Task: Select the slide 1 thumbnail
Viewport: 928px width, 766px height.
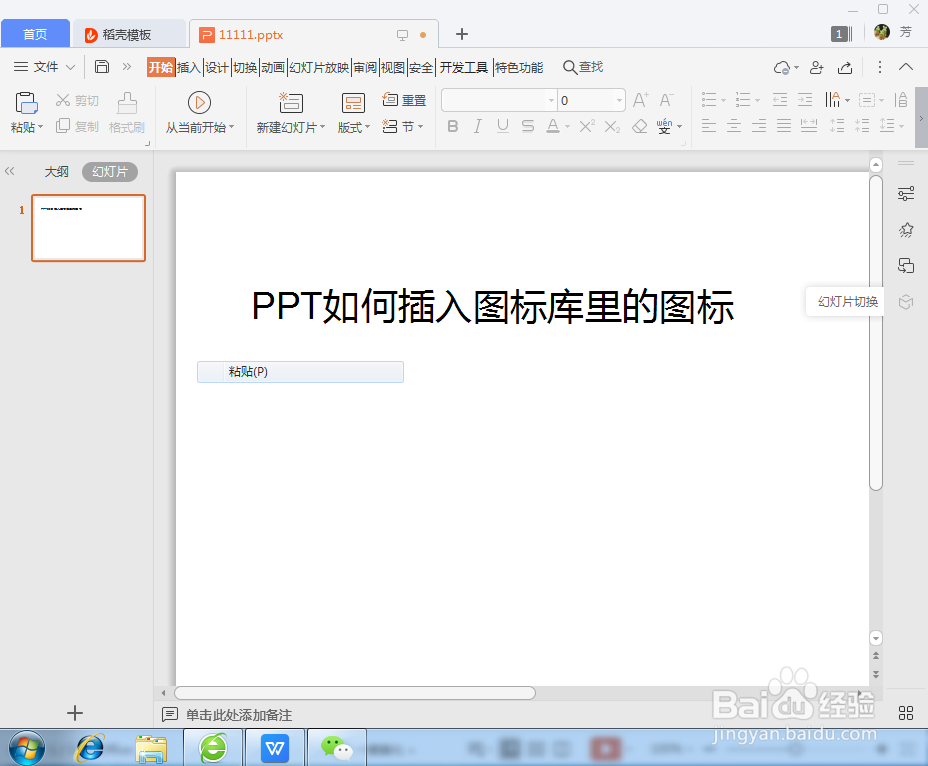Action: click(x=88, y=228)
